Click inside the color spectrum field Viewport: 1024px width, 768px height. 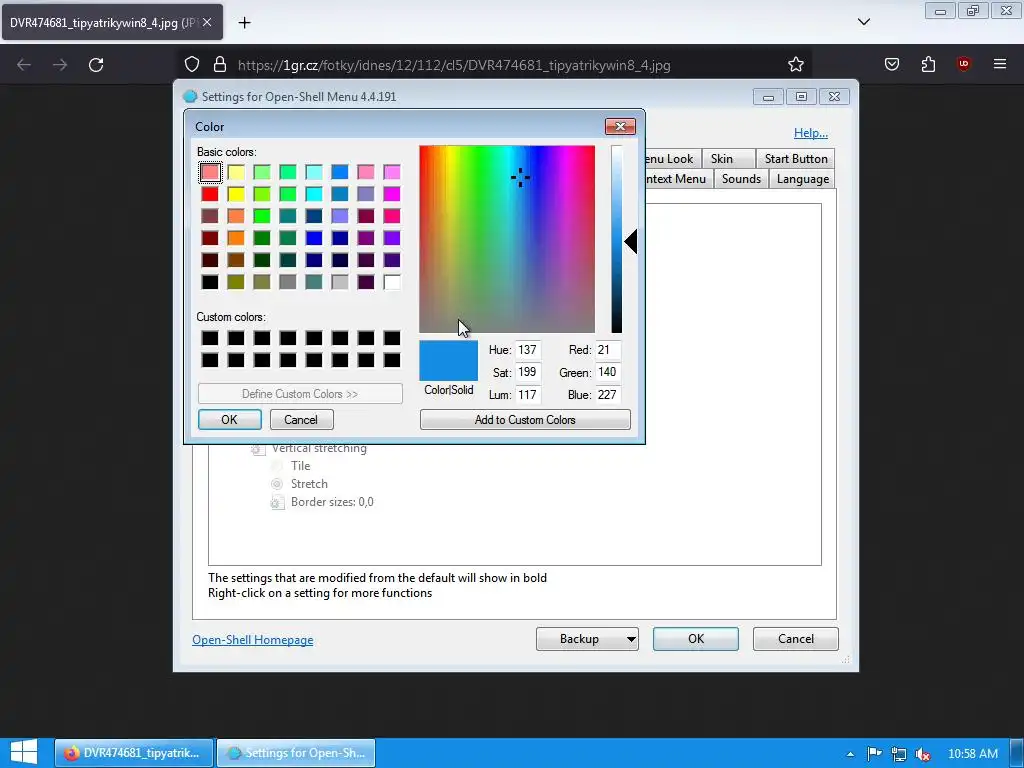click(507, 239)
